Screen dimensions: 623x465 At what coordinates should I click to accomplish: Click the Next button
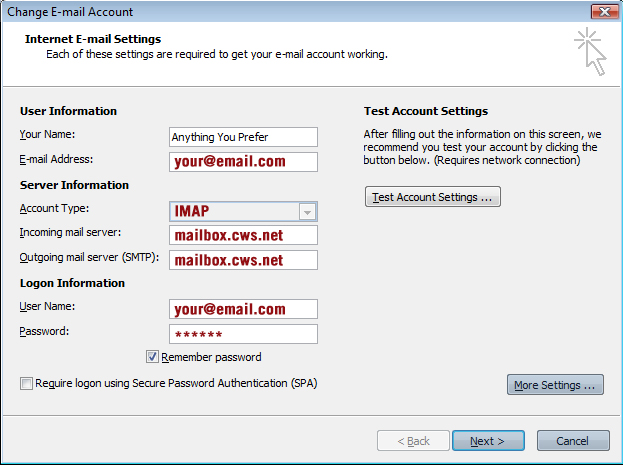[x=487, y=441]
